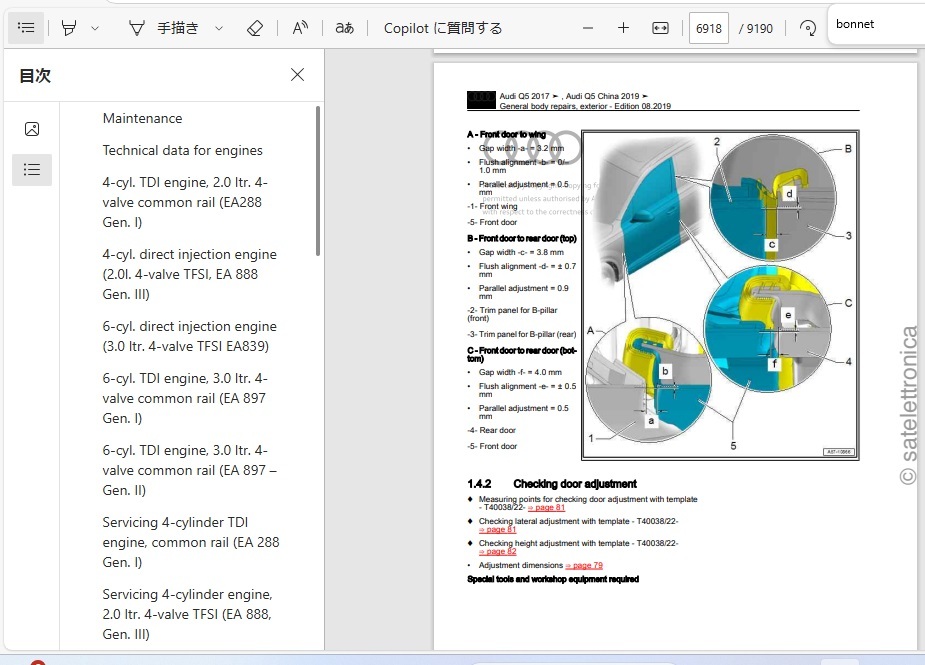The image size is (925, 665).
Task: Open Copilot に質問する
Action: 443,28
